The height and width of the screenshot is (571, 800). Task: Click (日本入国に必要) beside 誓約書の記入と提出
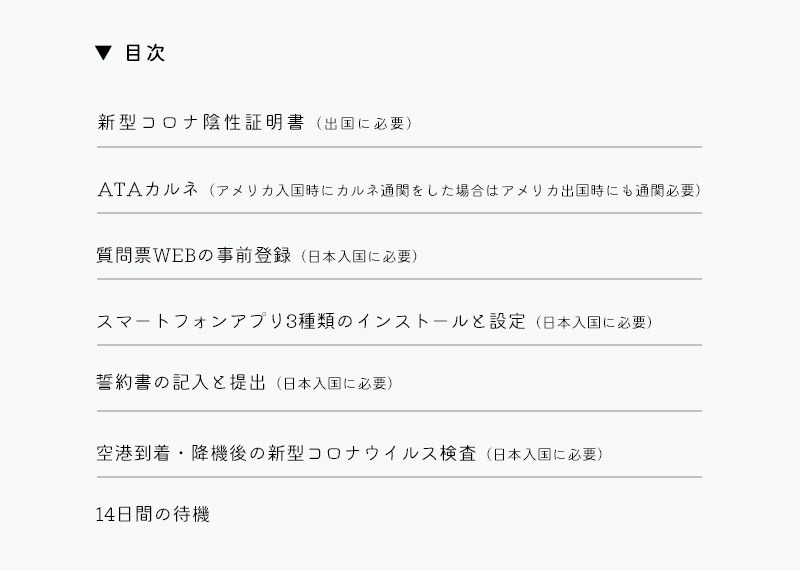[334, 383]
